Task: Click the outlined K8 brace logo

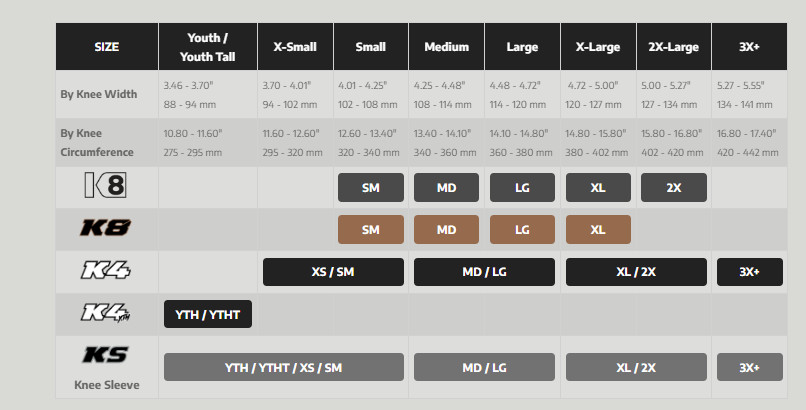Action: click(105, 185)
